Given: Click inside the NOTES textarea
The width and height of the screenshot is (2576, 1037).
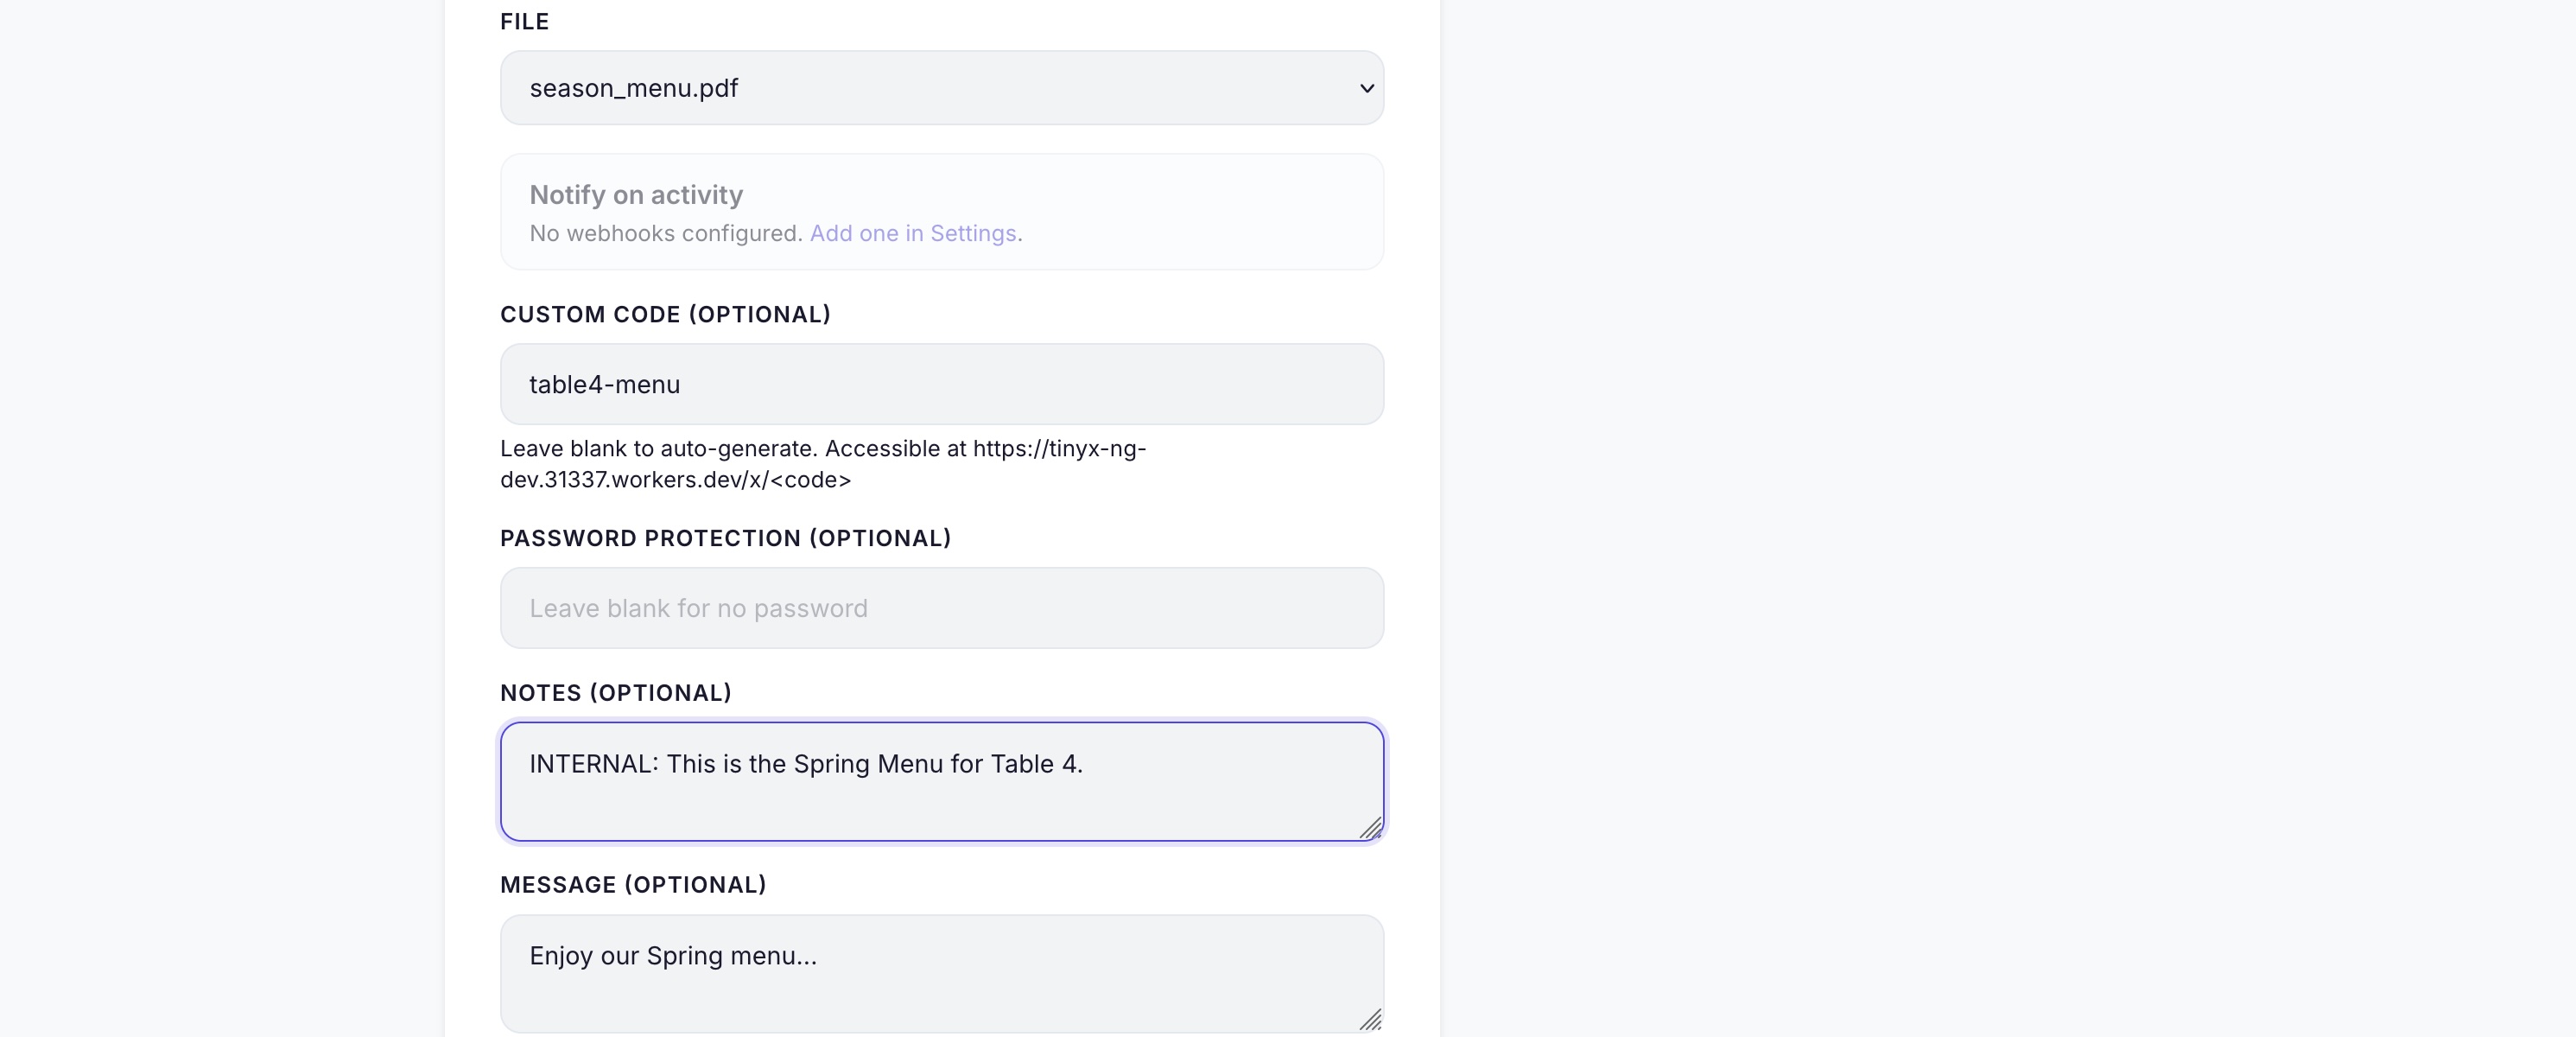Looking at the screenshot, I should 941,781.
